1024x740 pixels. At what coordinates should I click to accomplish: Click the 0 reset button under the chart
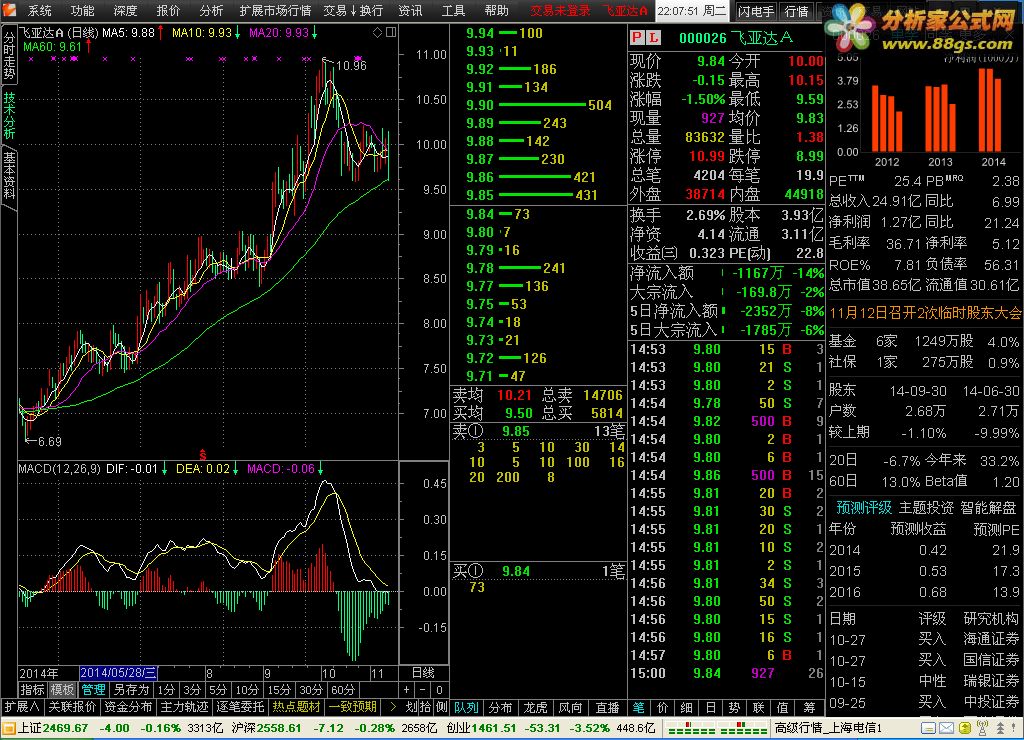[439, 690]
